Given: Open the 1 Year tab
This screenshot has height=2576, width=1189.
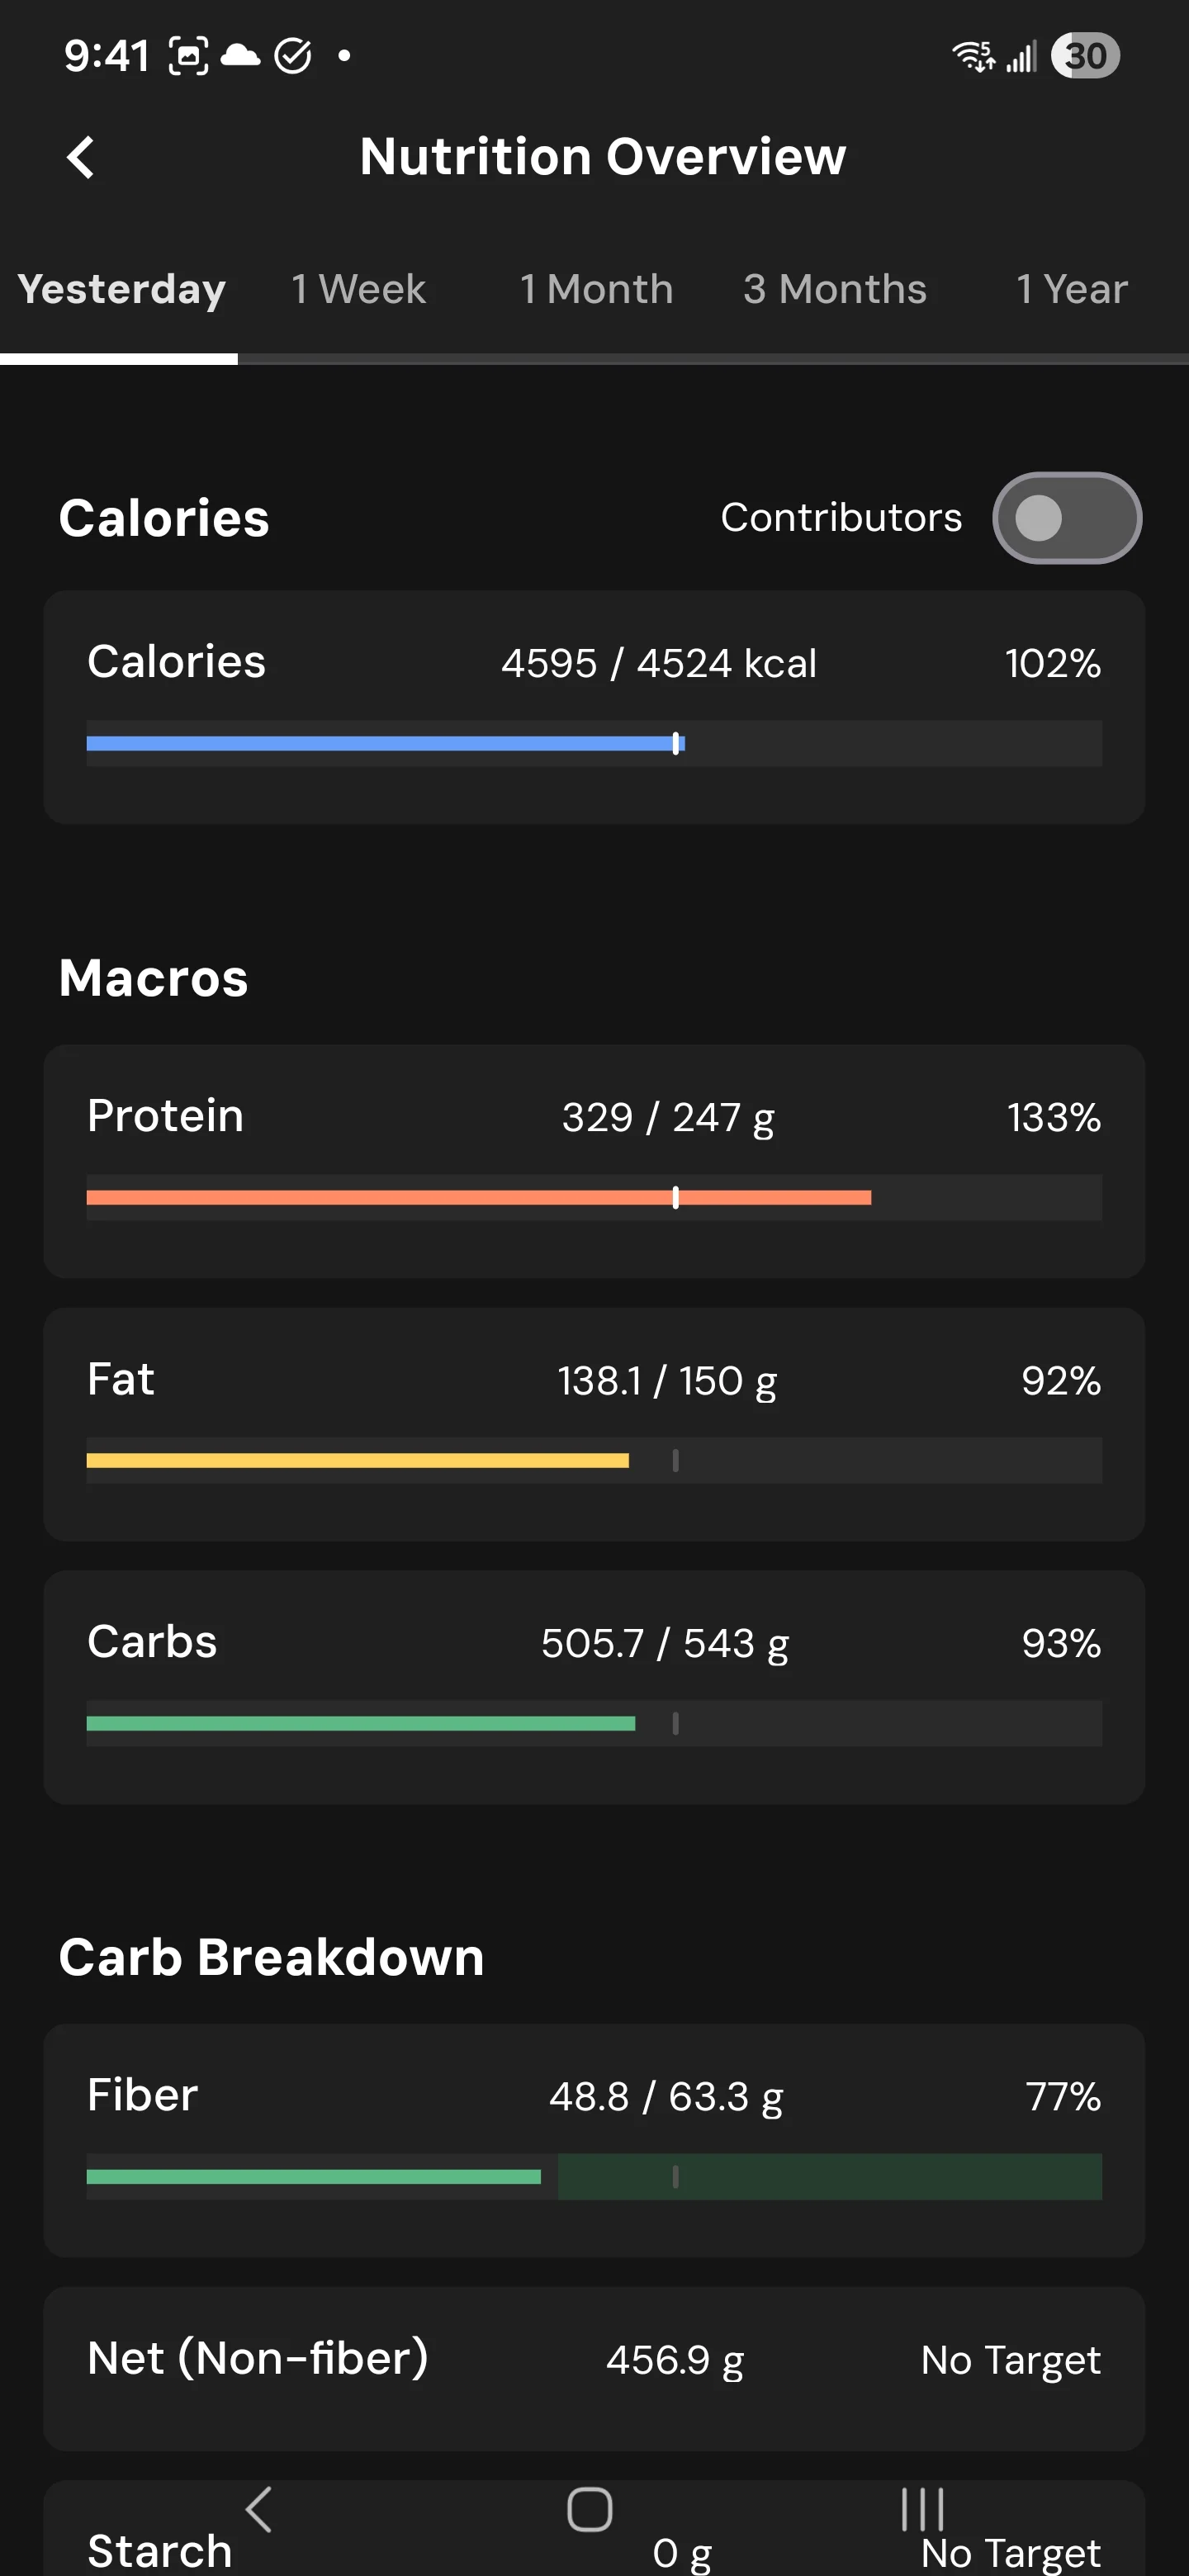Looking at the screenshot, I should tap(1071, 289).
